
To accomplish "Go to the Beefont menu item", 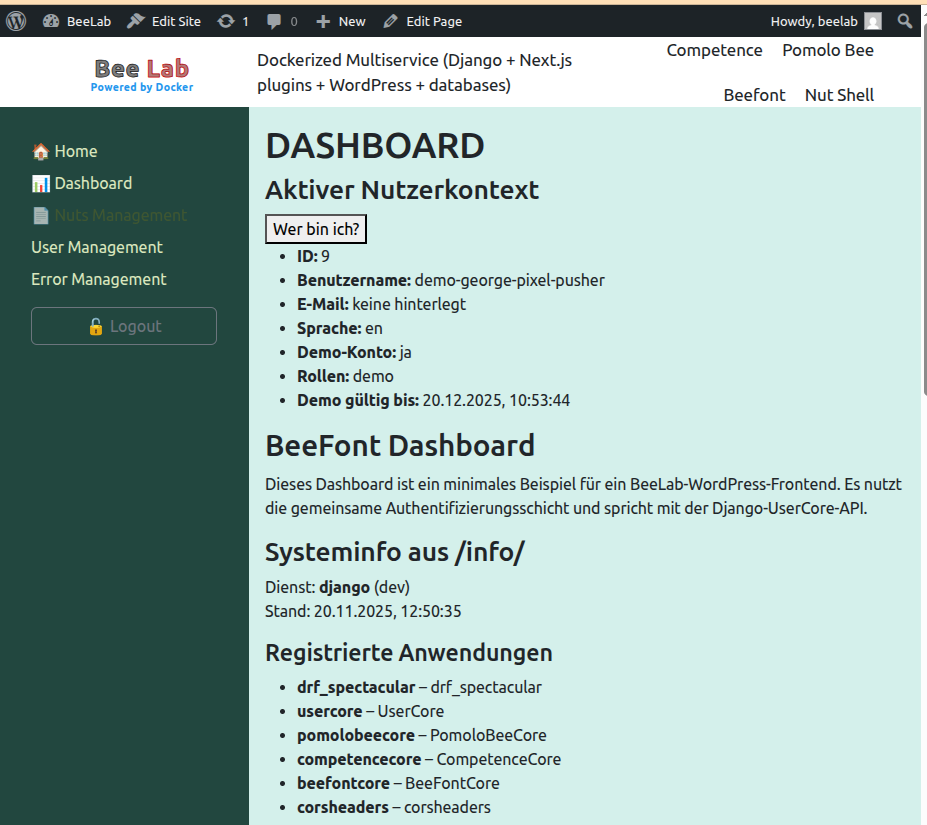I will (754, 95).
